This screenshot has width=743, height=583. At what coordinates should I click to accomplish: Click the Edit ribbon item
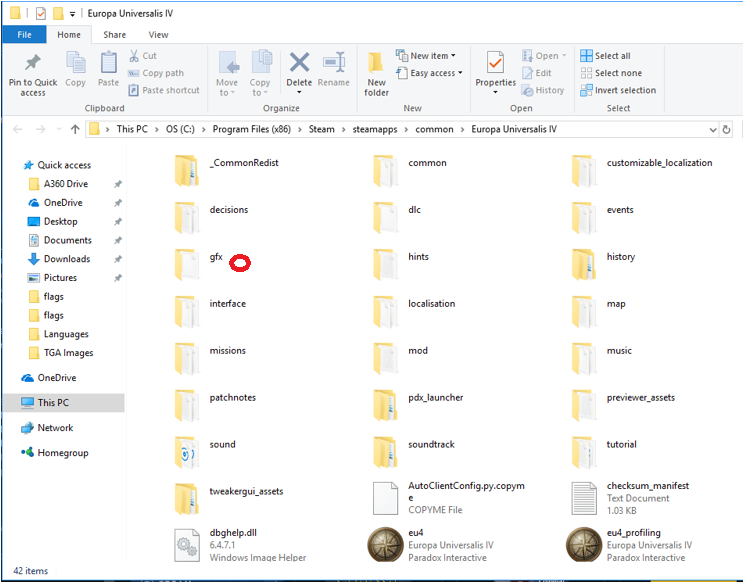click(536, 73)
